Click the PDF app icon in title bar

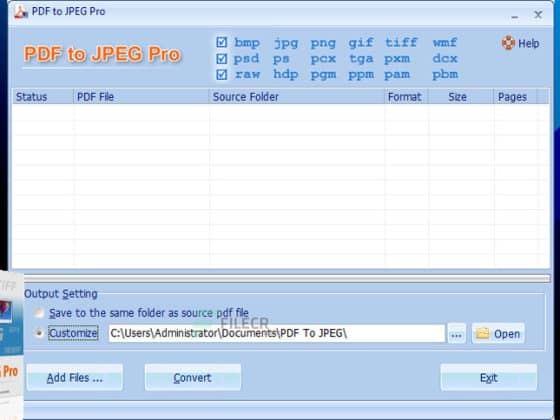pyautogui.click(x=21, y=11)
